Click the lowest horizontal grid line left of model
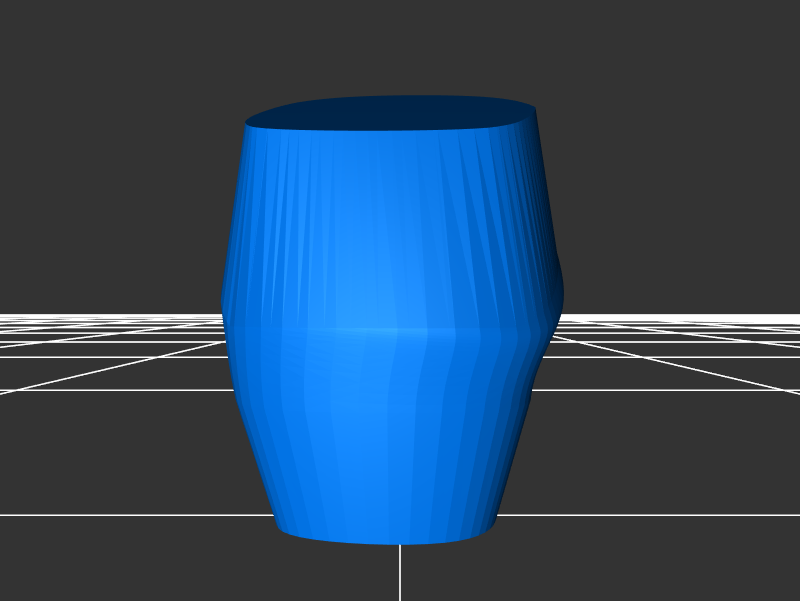 click(130, 515)
